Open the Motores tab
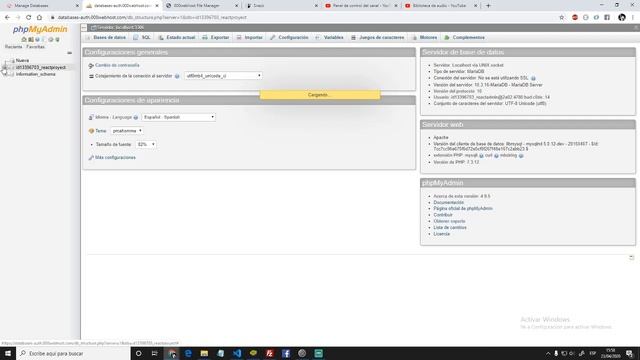640x360 pixels. click(x=424, y=38)
